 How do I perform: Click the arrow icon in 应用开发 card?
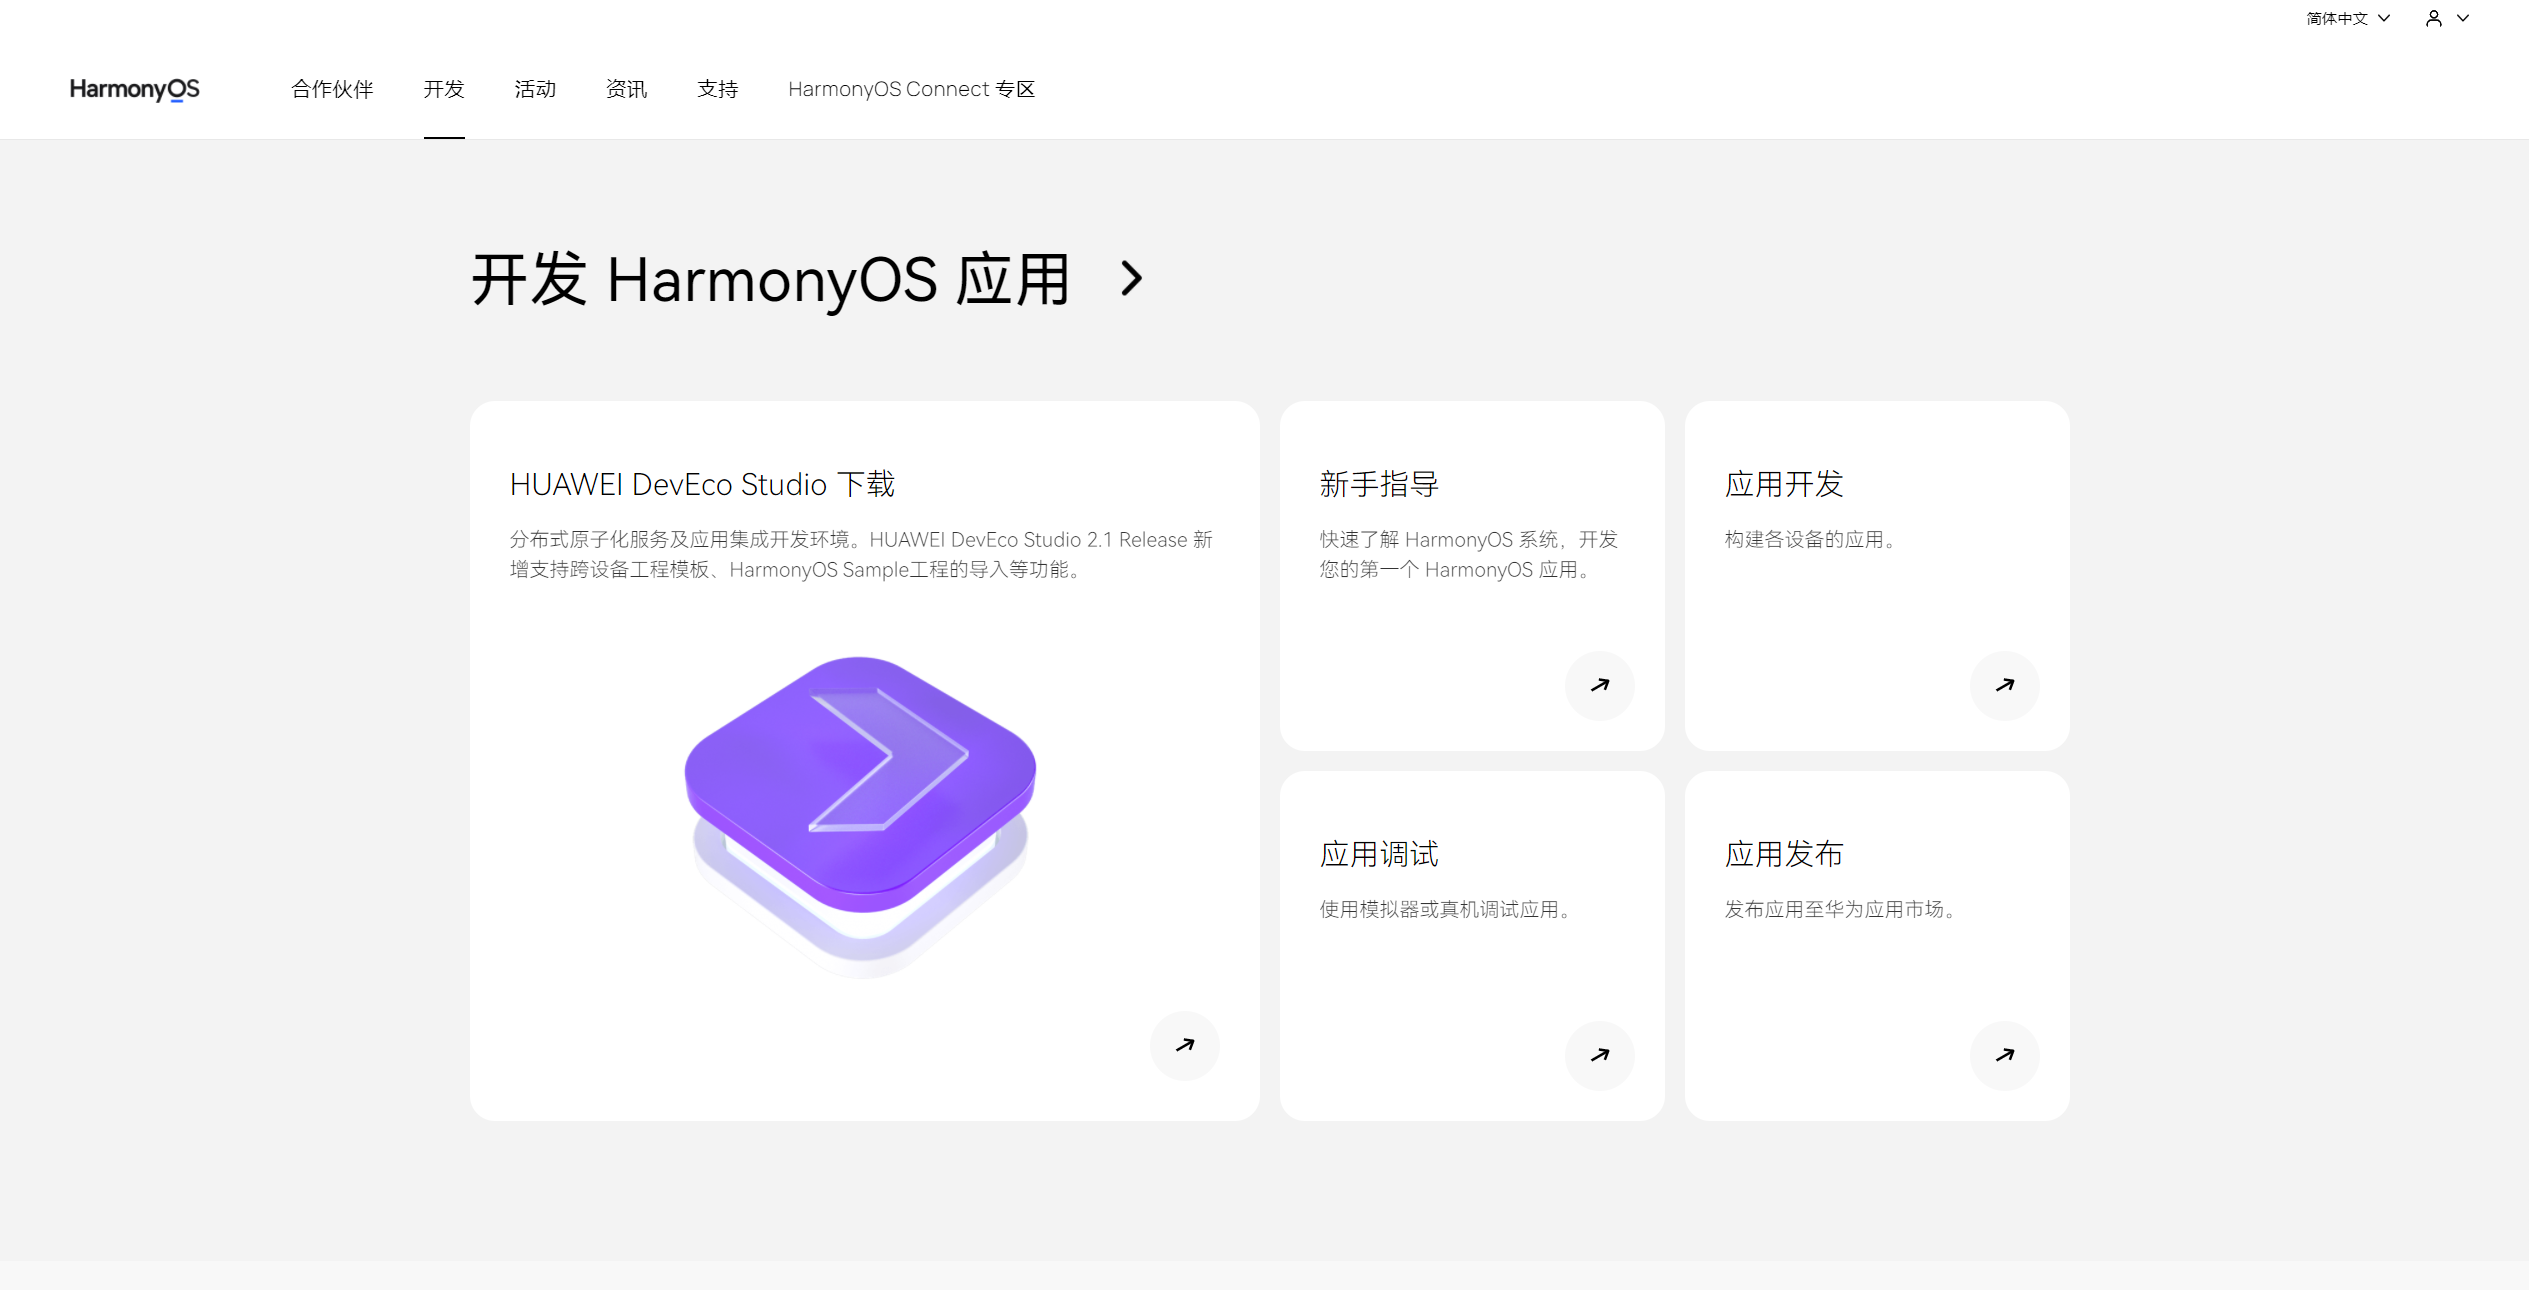pyautogui.click(x=2005, y=685)
